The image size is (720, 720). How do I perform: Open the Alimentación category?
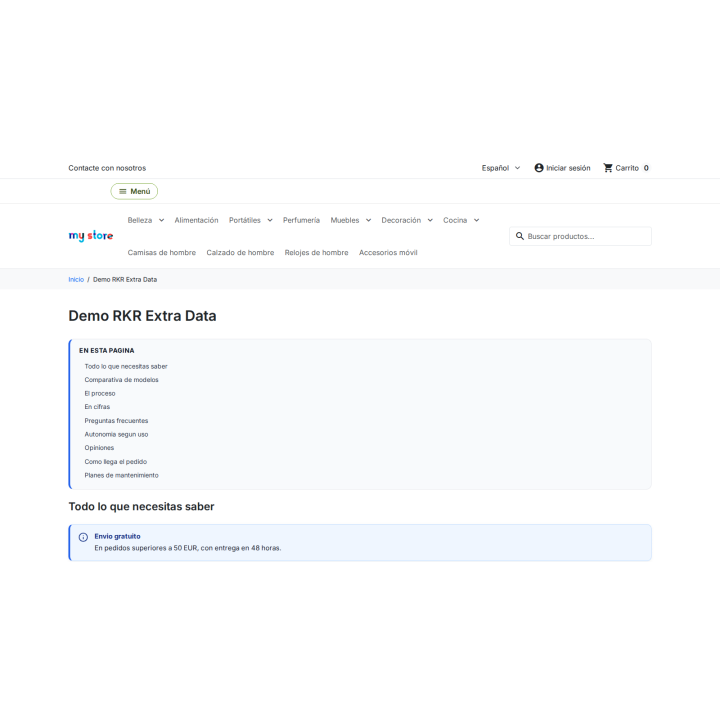pos(197,220)
